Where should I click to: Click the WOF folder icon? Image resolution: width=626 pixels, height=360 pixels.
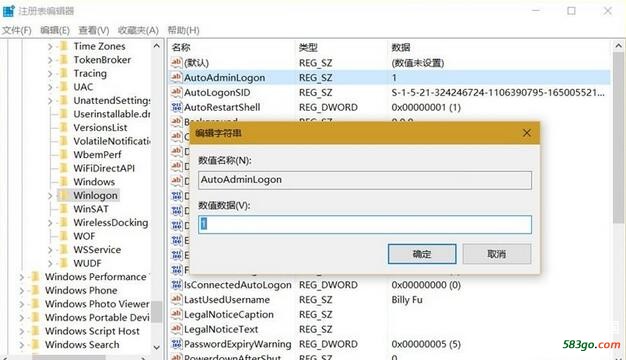(x=63, y=236)
